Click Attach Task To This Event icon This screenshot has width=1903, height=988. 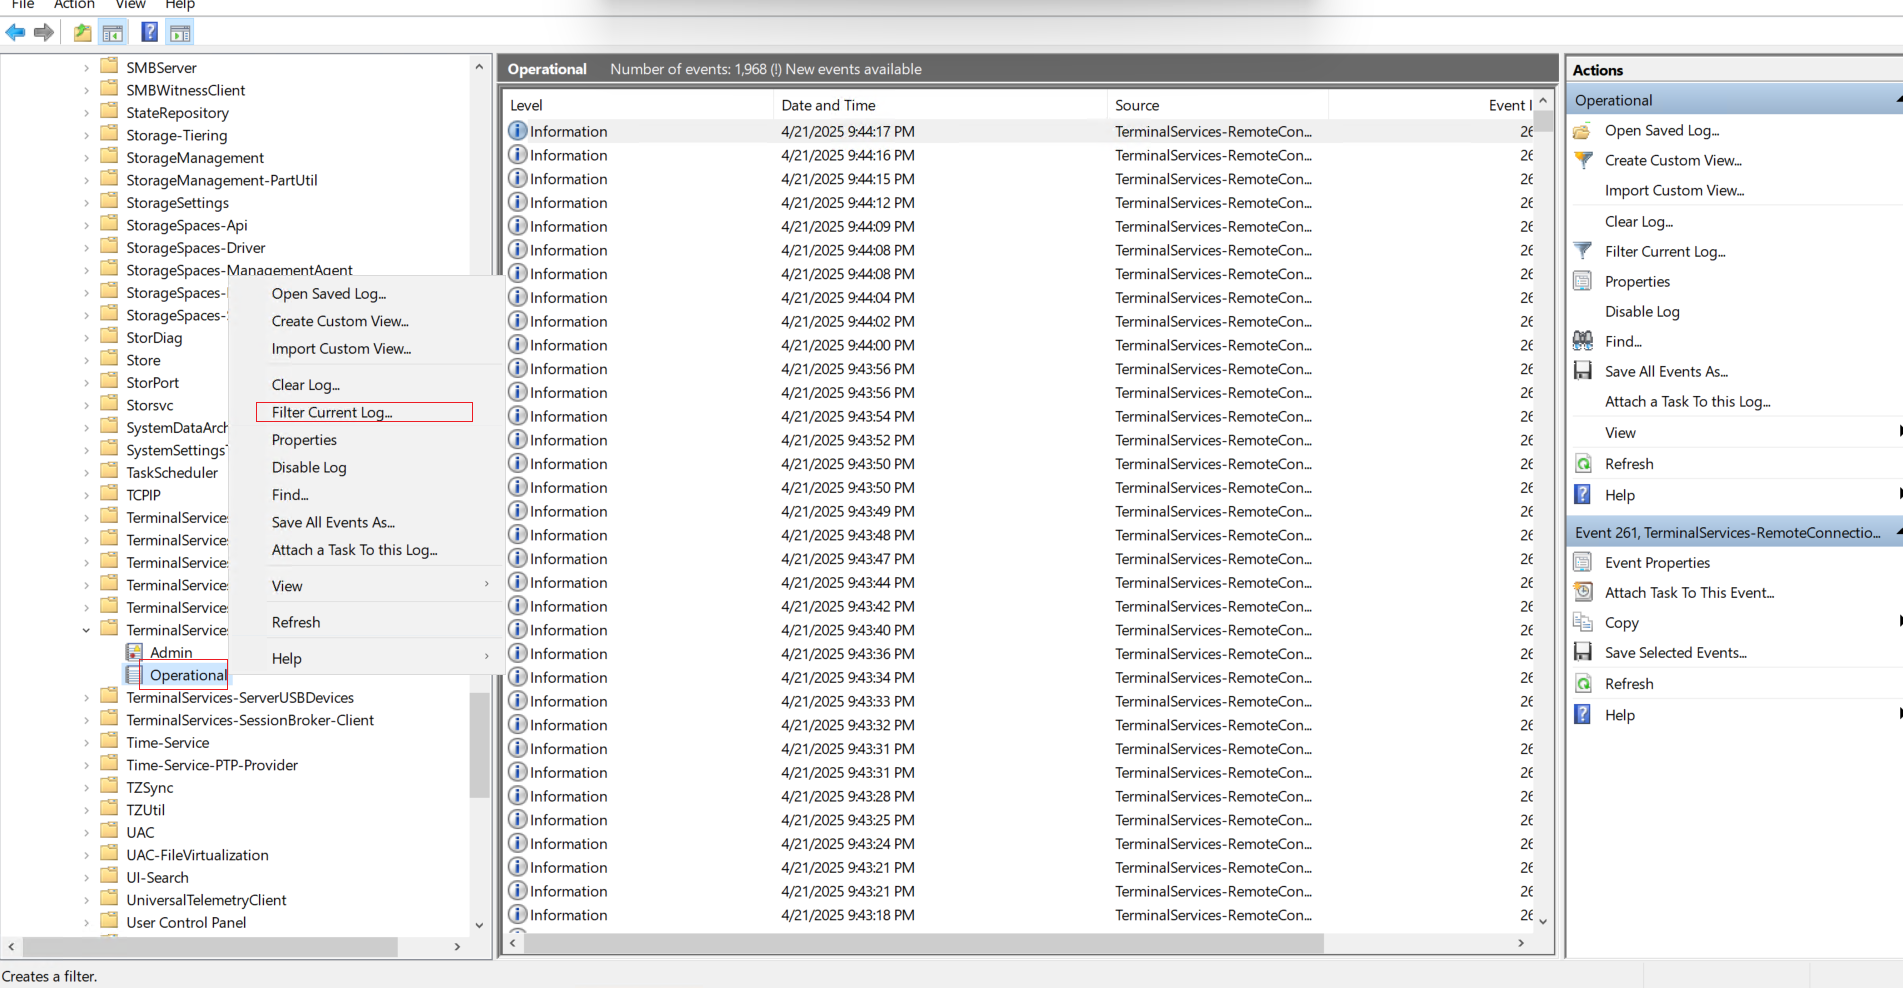coord(1583,592)
